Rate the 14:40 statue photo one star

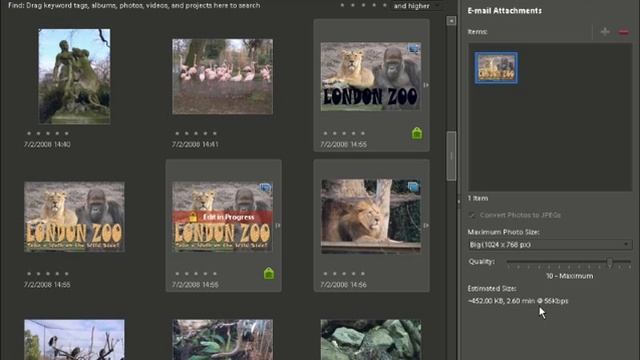click(x=29, y=133)
